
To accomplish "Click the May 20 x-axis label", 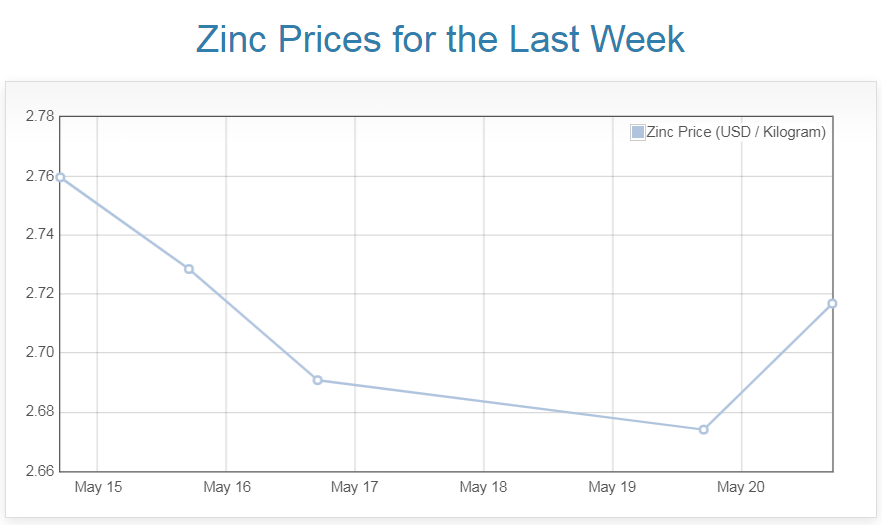I will coord(741,488).
